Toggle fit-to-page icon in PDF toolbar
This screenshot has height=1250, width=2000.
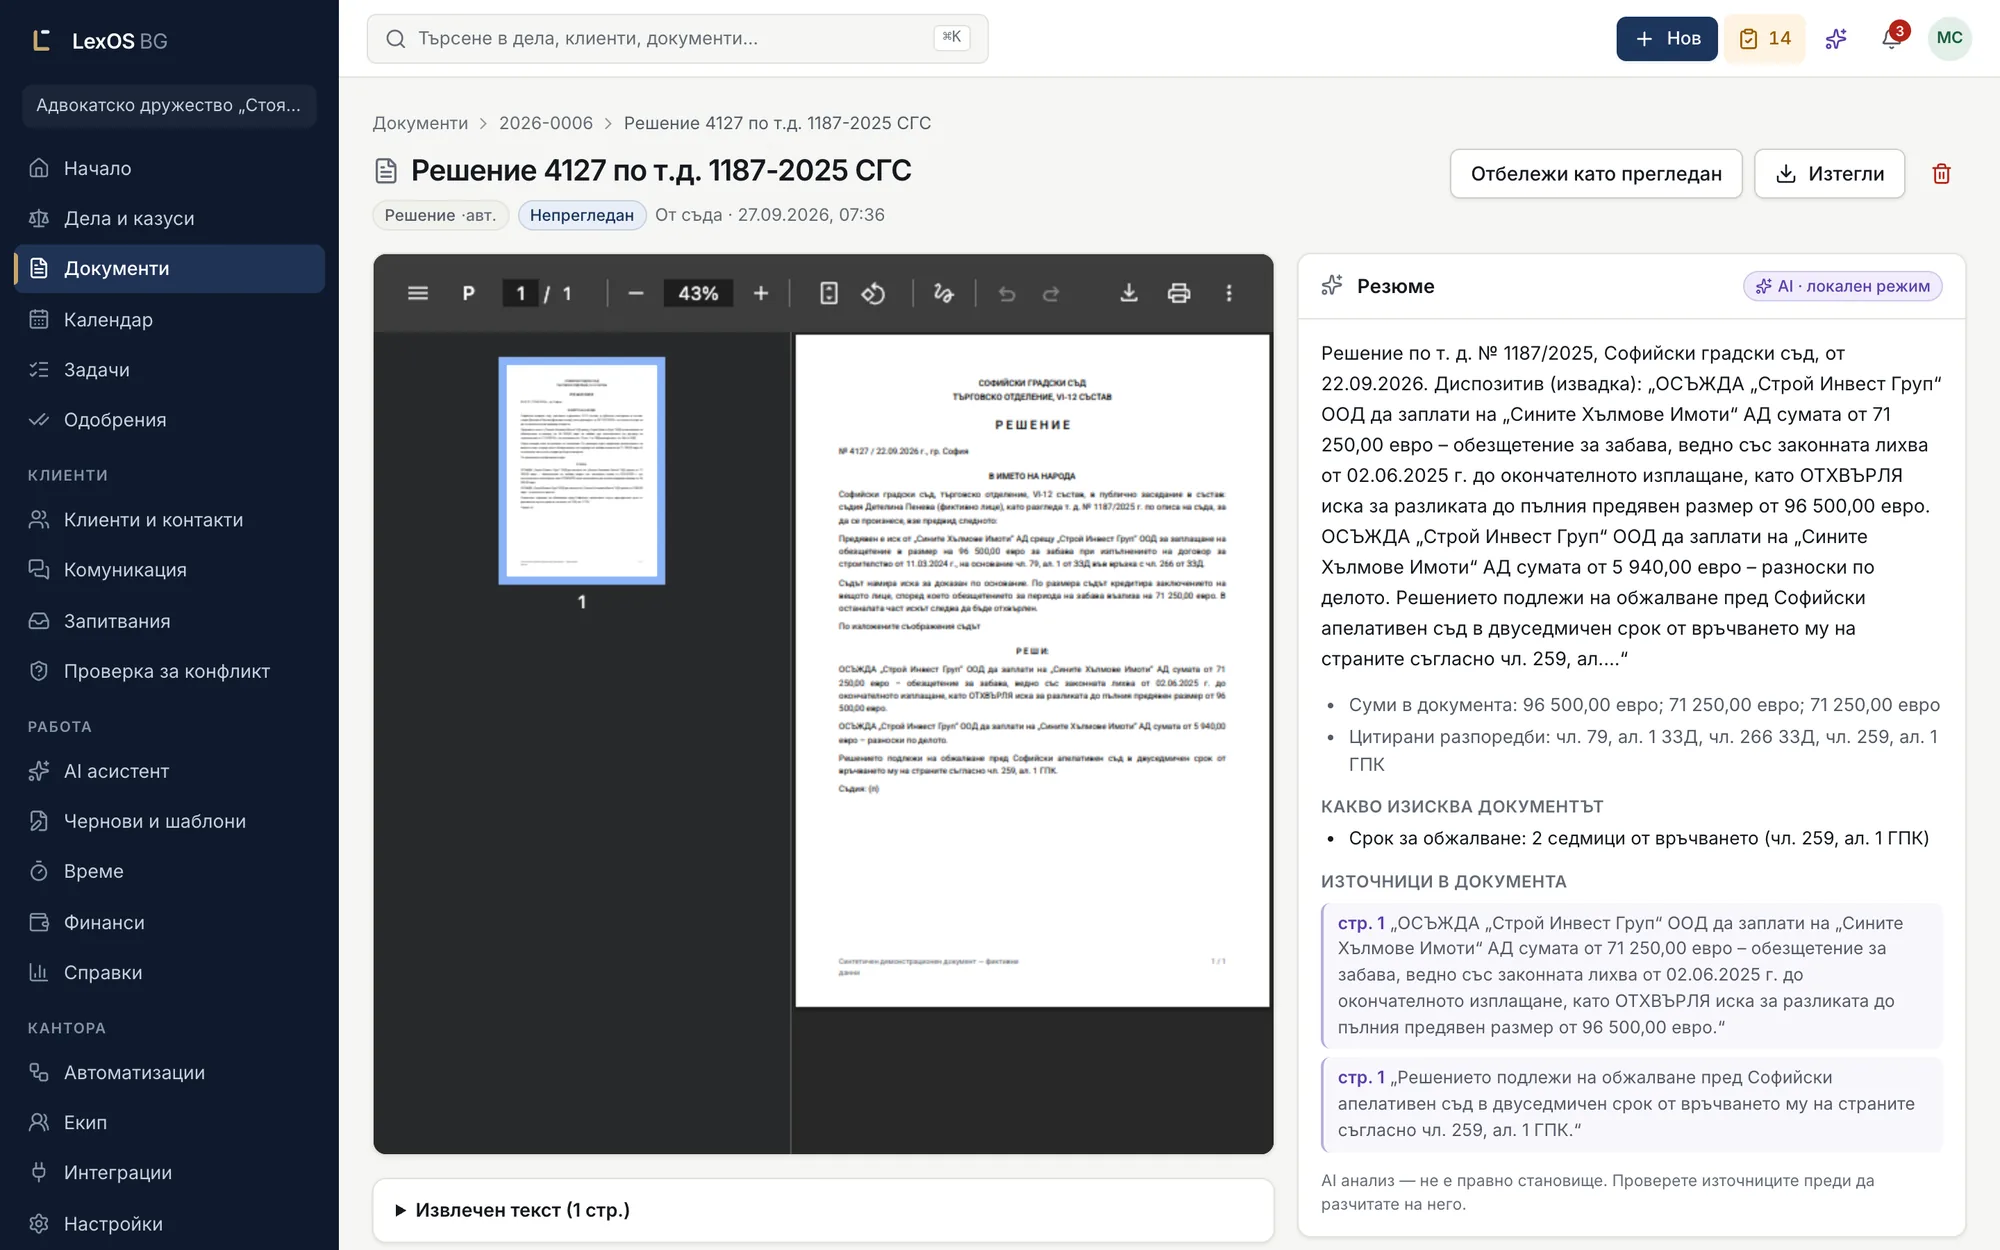(x=829, y=293)
